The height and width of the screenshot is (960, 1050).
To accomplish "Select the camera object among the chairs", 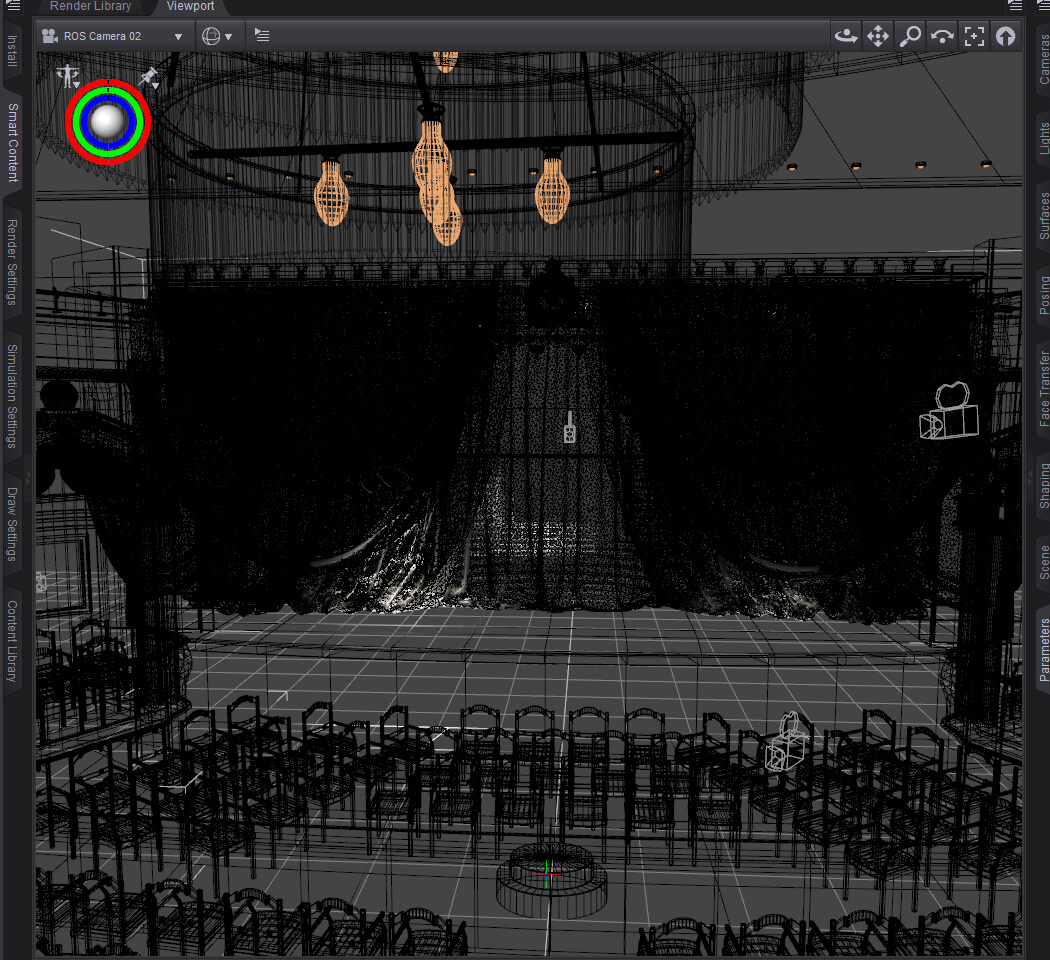I will click(786, 742).
